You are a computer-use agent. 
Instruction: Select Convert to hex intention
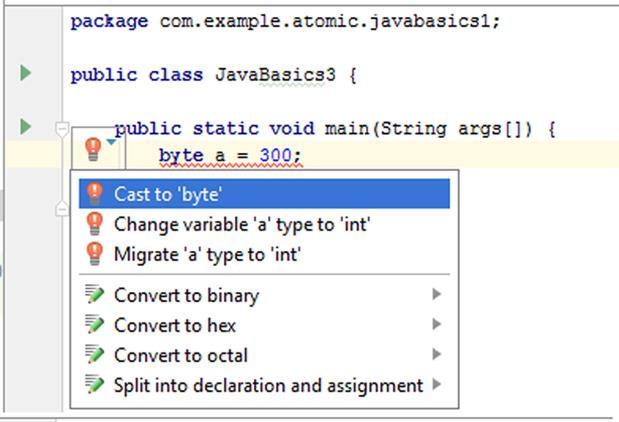coord(264,325)
